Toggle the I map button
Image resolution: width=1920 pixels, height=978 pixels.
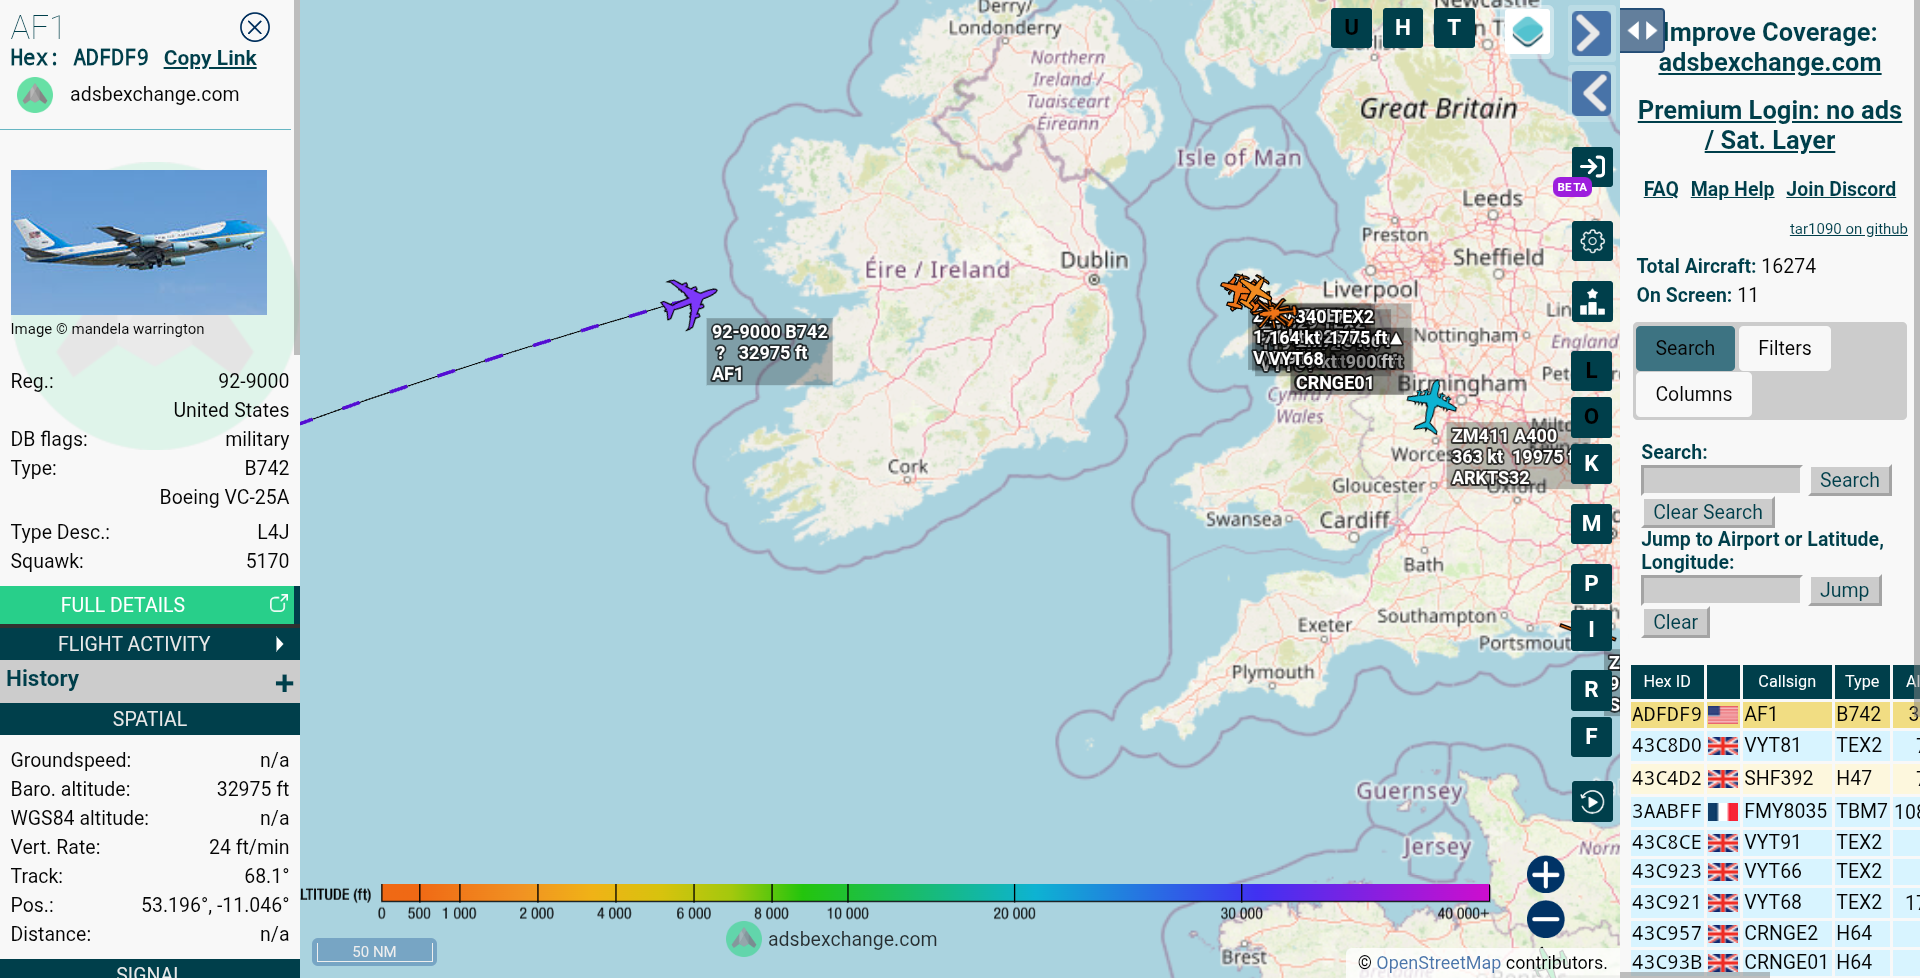click(x=1591, y=630)
